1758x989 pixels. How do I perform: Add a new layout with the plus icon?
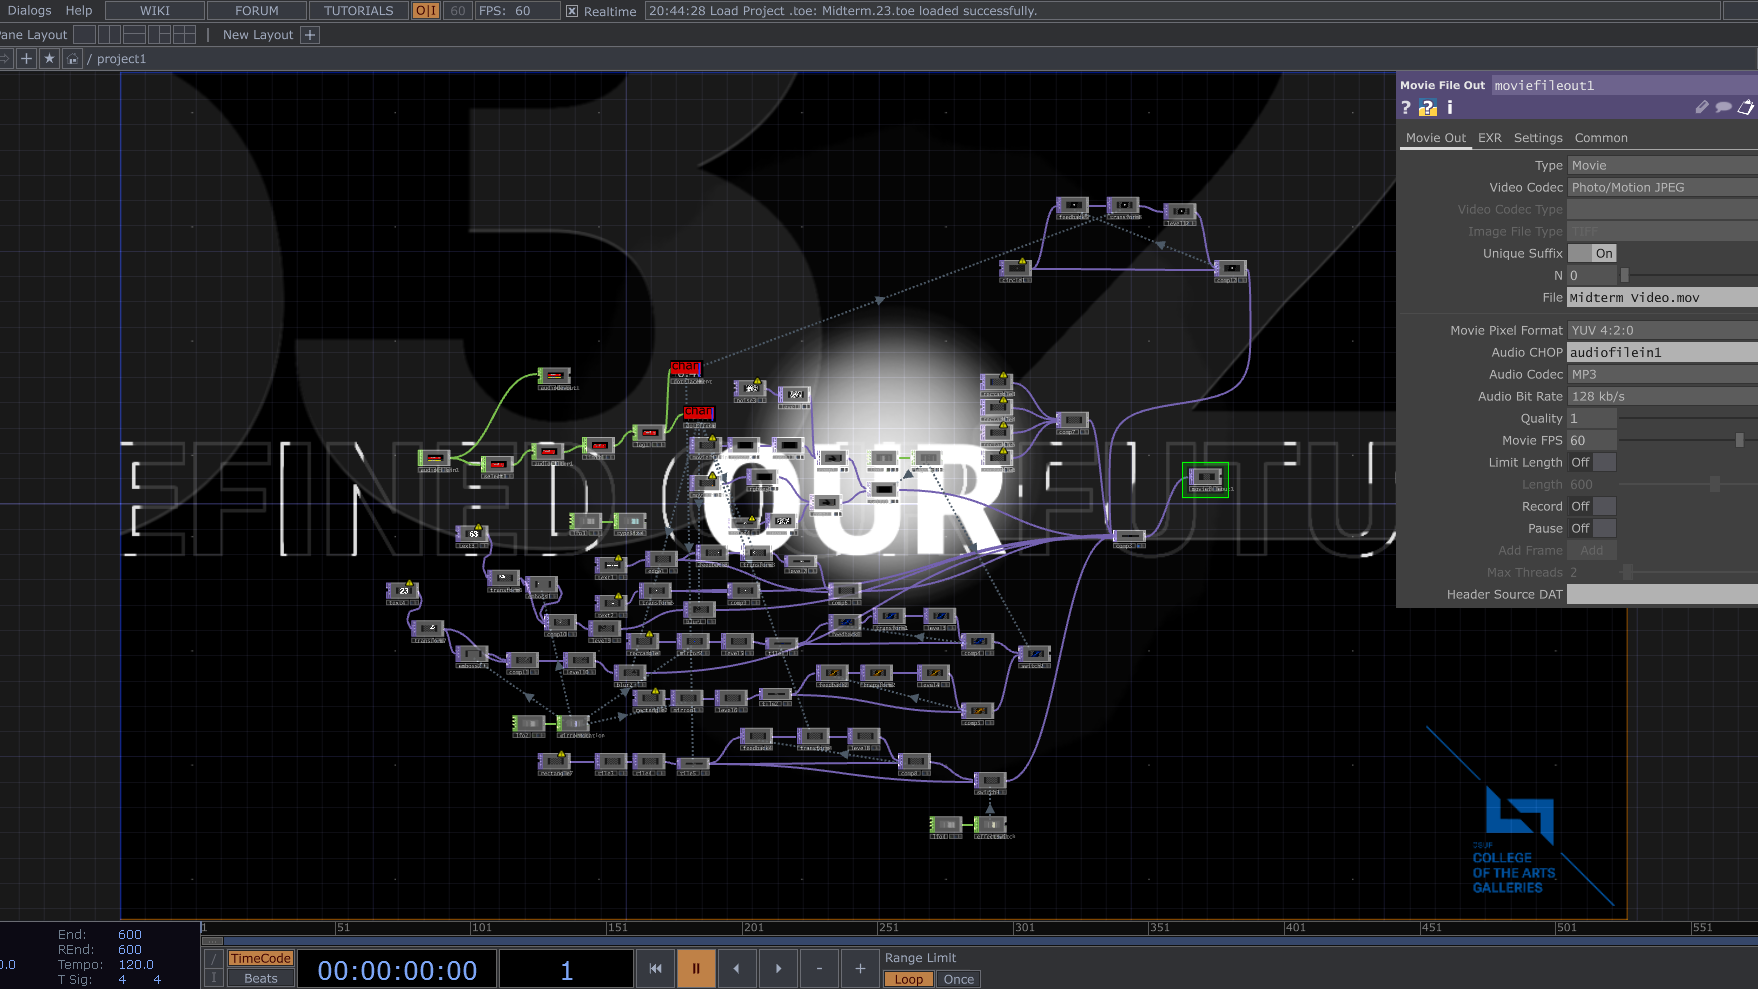click(x=310, y=35)
